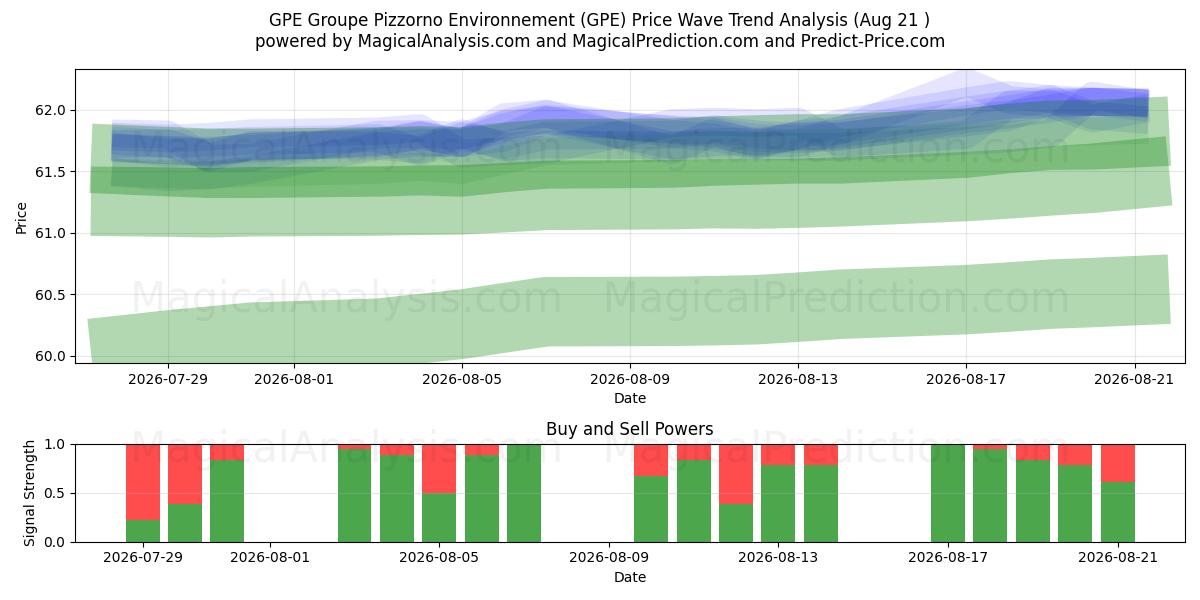Viewport: 1200px width, 600px height.
Task: Click the 62.0 price tick label
Action: [49, 110]
